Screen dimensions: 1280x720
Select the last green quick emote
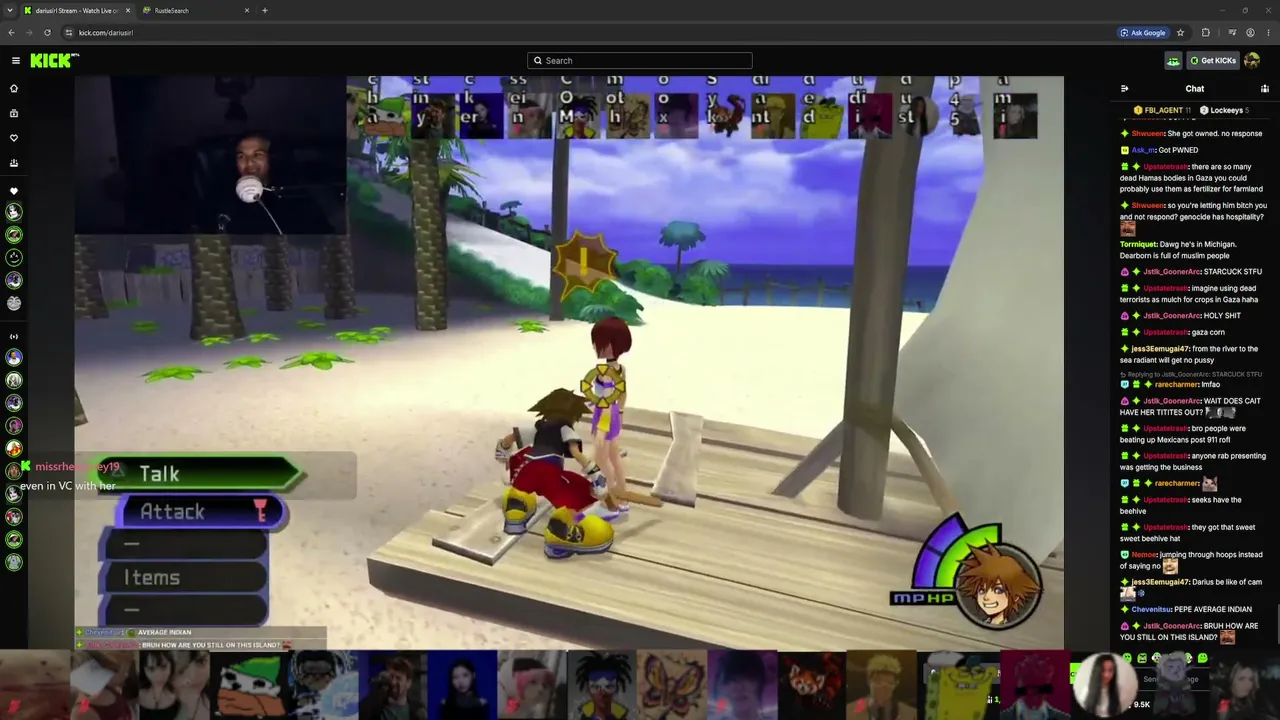1202,658
